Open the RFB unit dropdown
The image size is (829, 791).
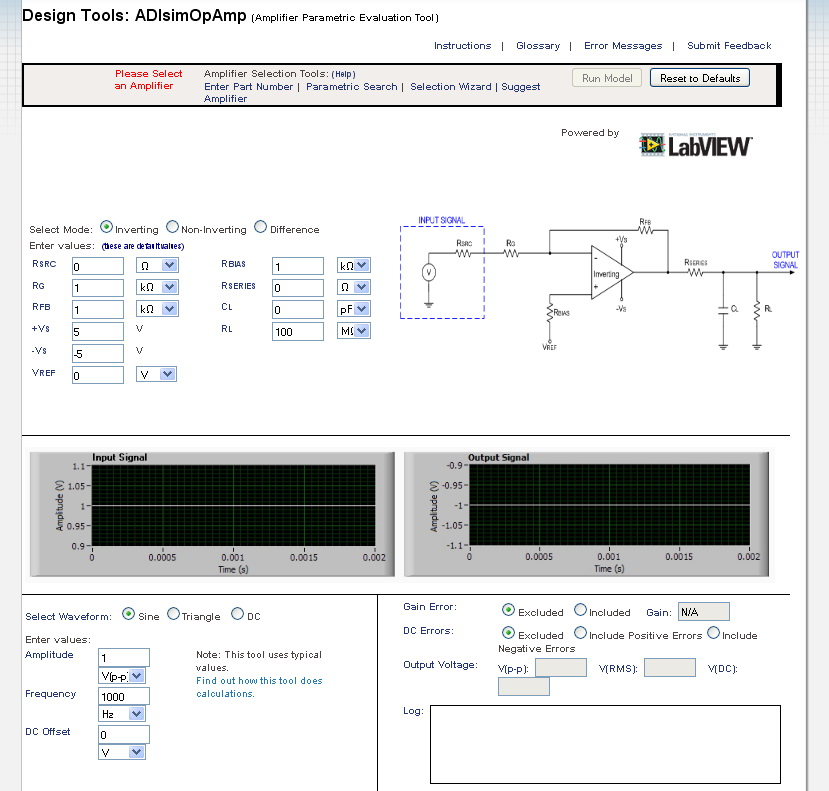(x=158, y=309)
